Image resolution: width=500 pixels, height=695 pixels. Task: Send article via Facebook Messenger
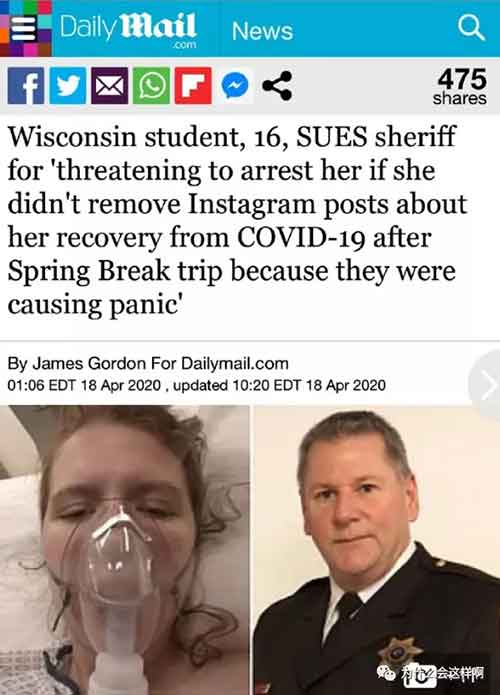click(x=235, y=86)
